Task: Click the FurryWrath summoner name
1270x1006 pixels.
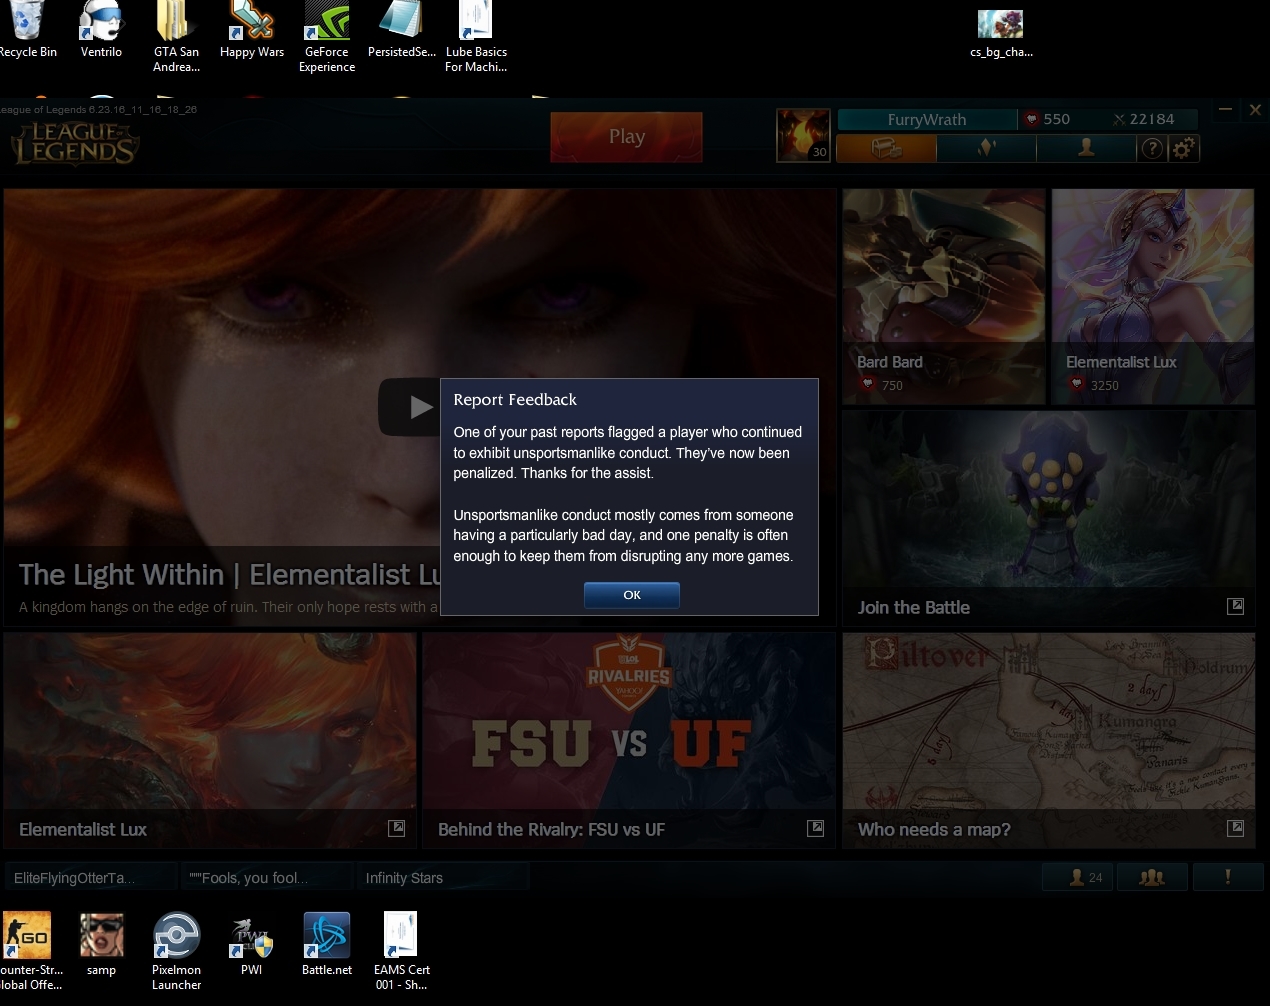Action: tap(927, 119)
